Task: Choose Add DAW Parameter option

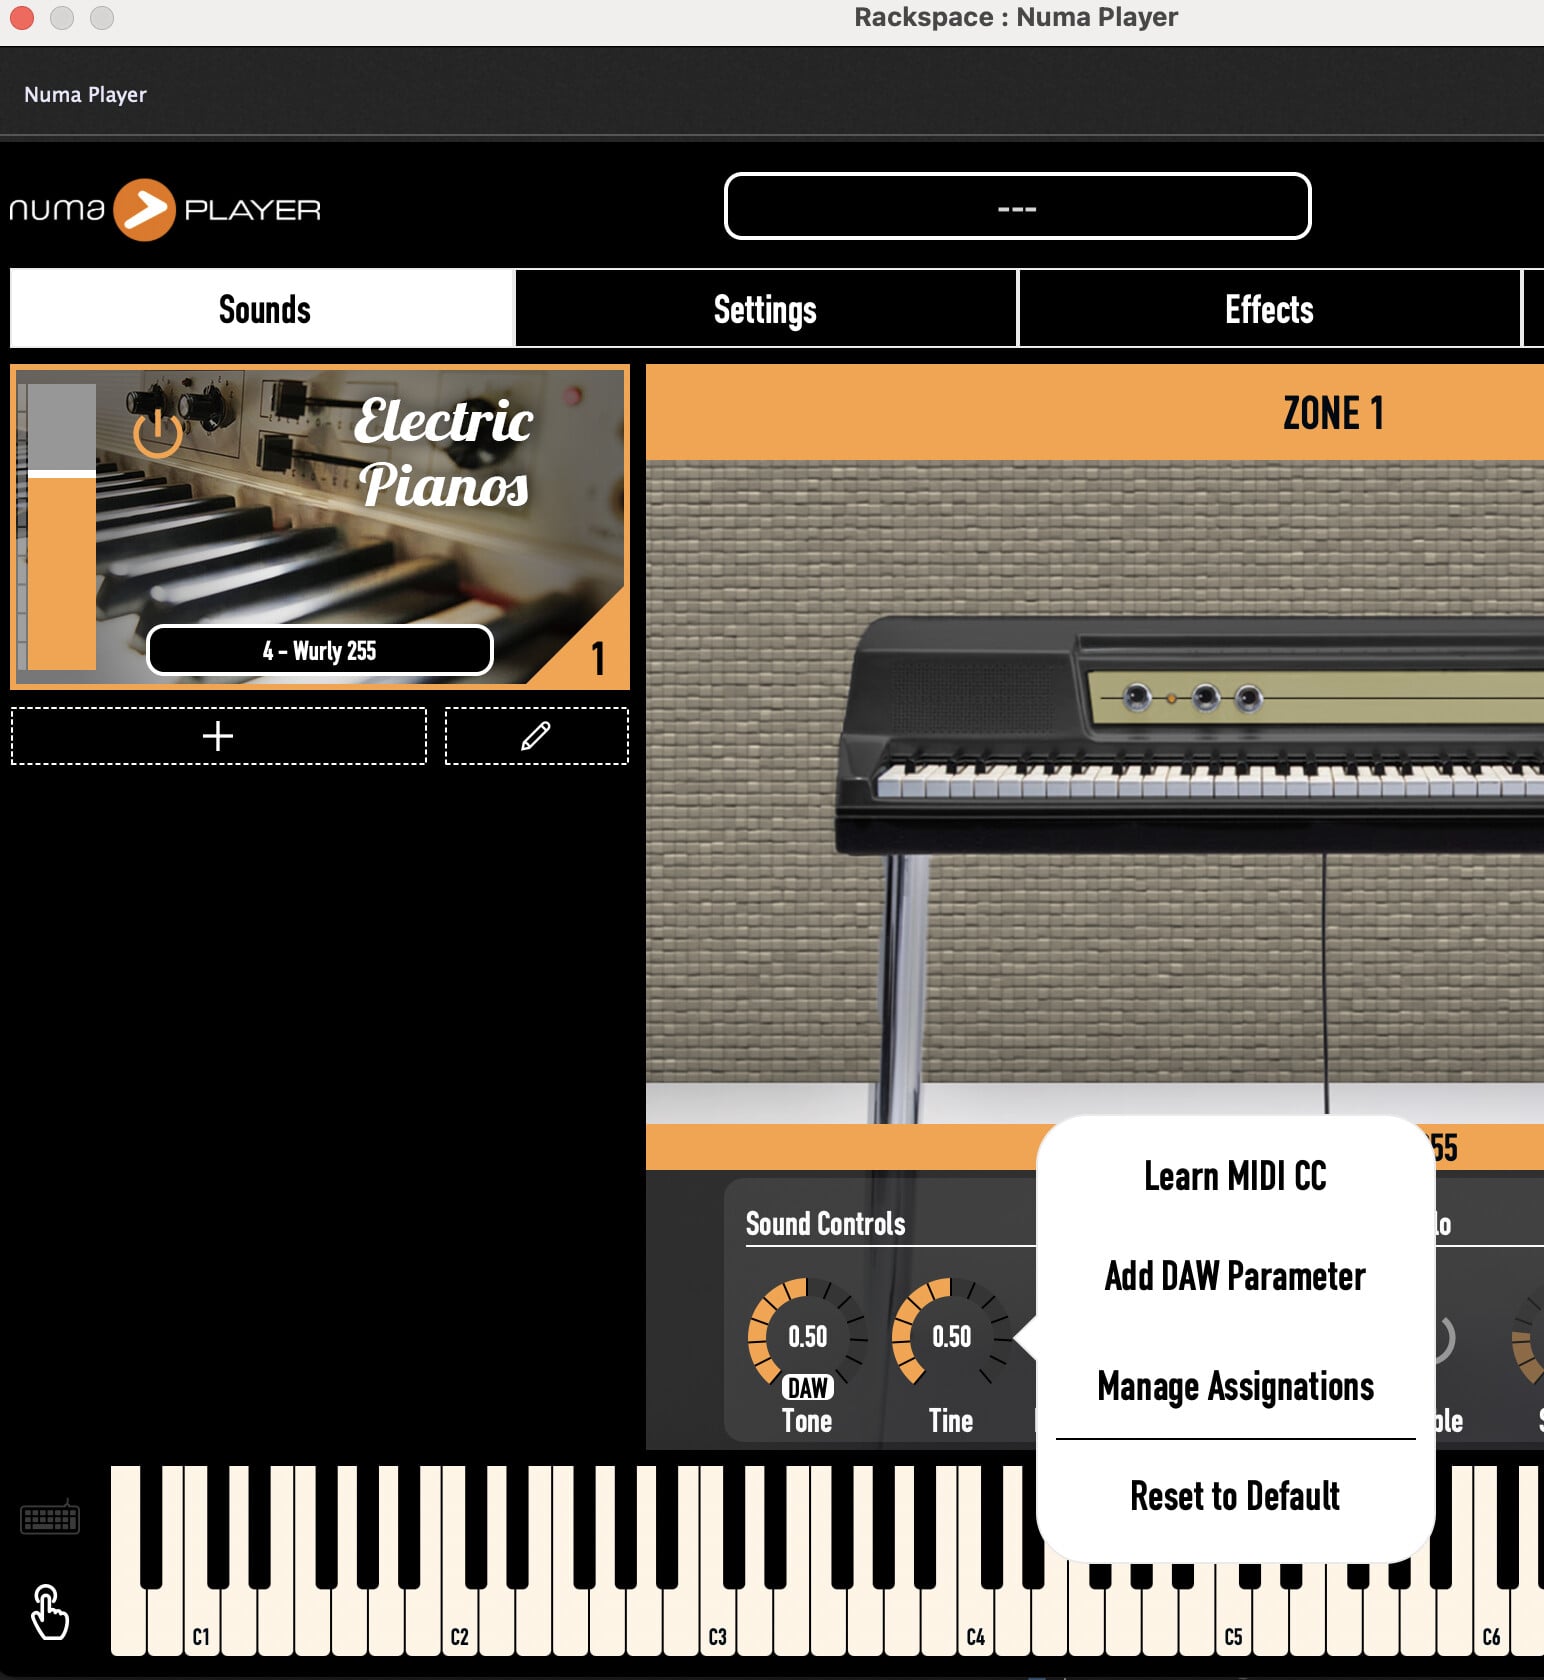Action: [1235, 1277]
